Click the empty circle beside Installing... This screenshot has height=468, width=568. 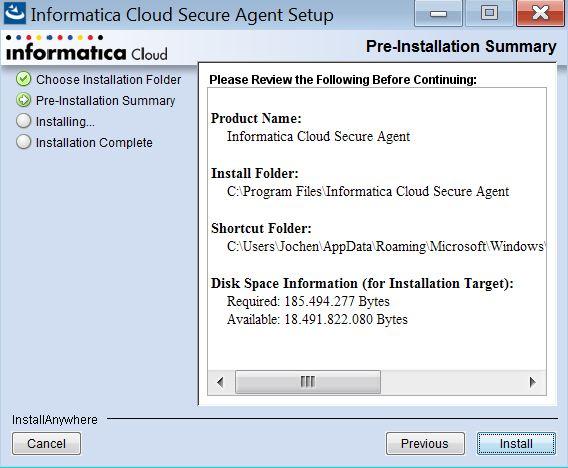tap(24, 121)
